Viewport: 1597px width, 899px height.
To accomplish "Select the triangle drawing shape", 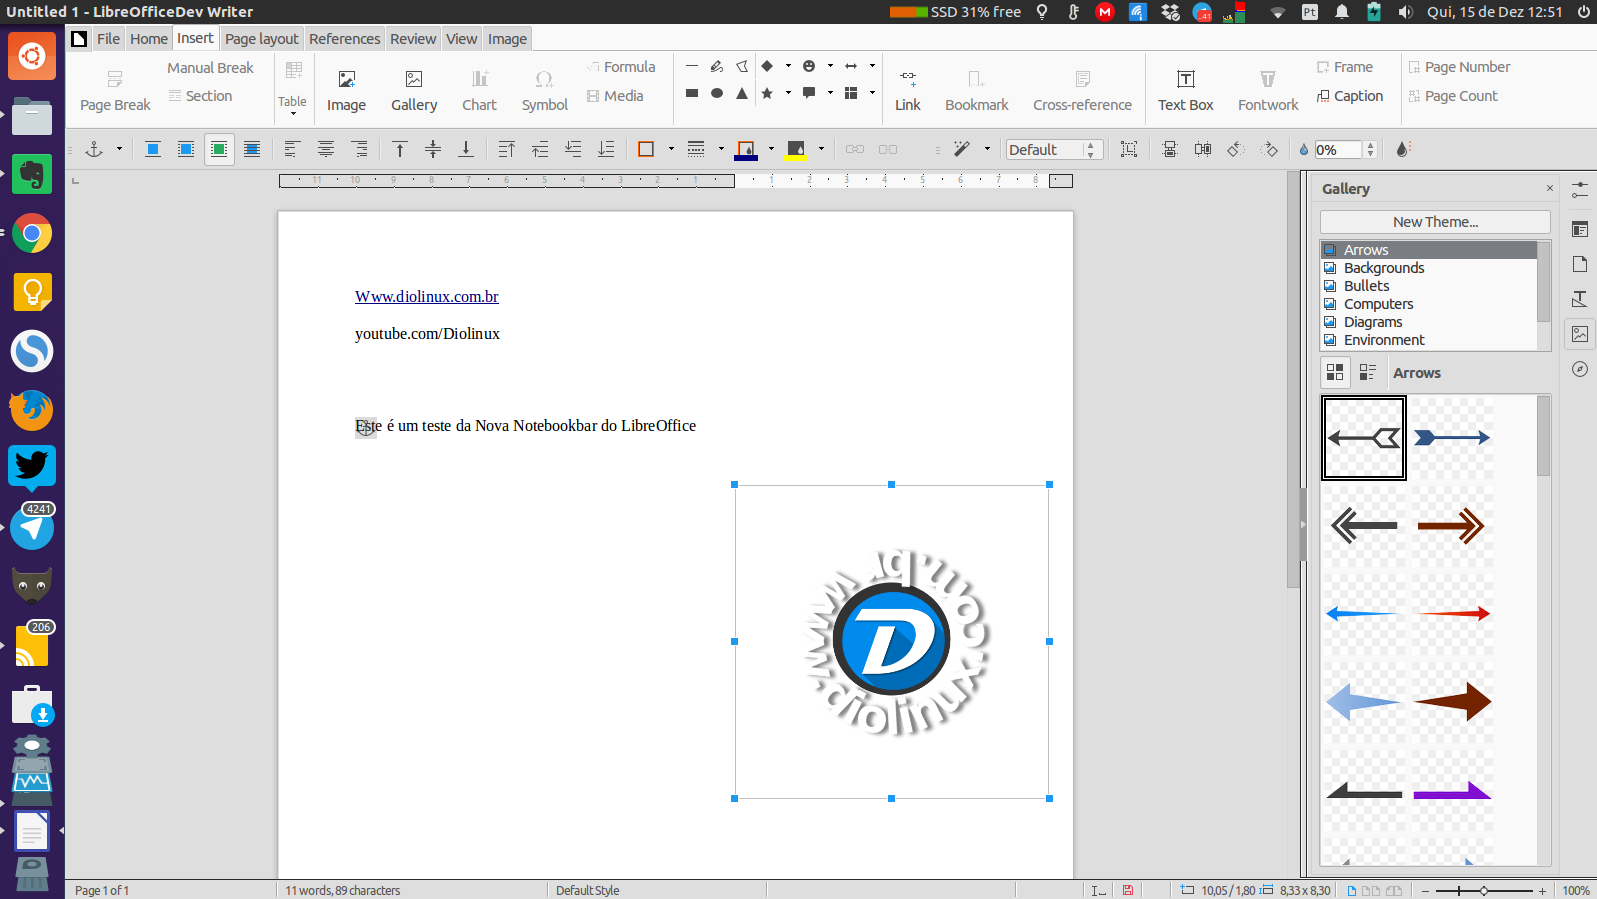I will 742,93.
